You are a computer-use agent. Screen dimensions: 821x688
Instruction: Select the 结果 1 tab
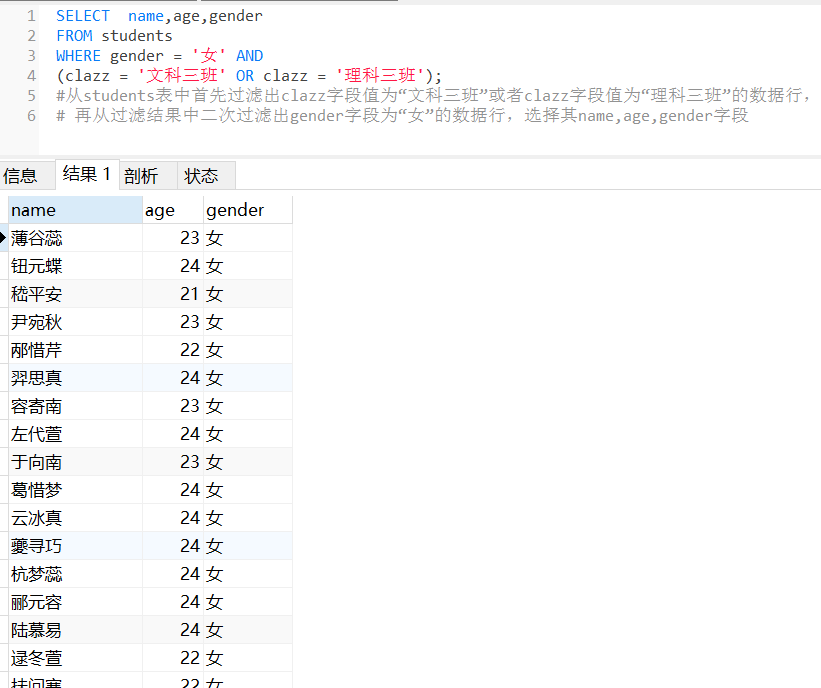87,174
